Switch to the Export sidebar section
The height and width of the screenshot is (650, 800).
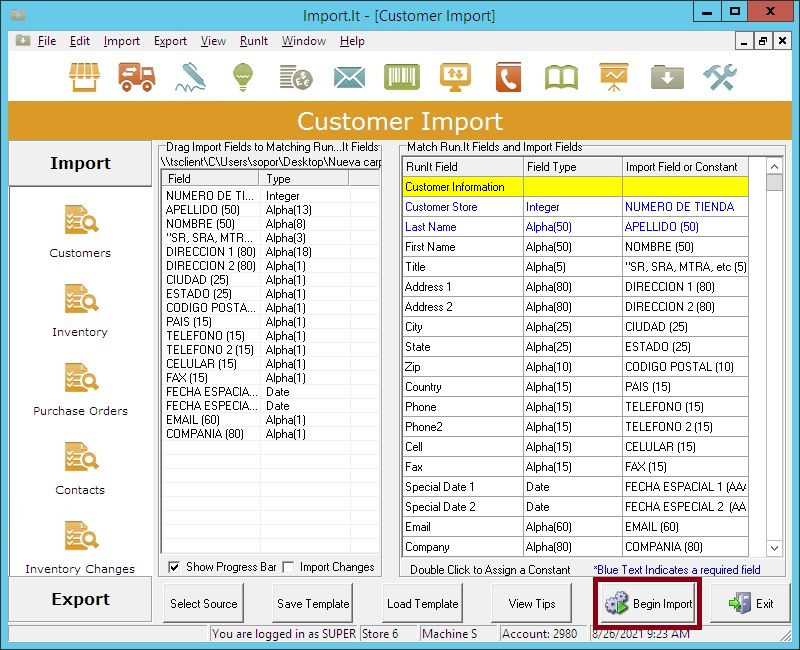80,599
